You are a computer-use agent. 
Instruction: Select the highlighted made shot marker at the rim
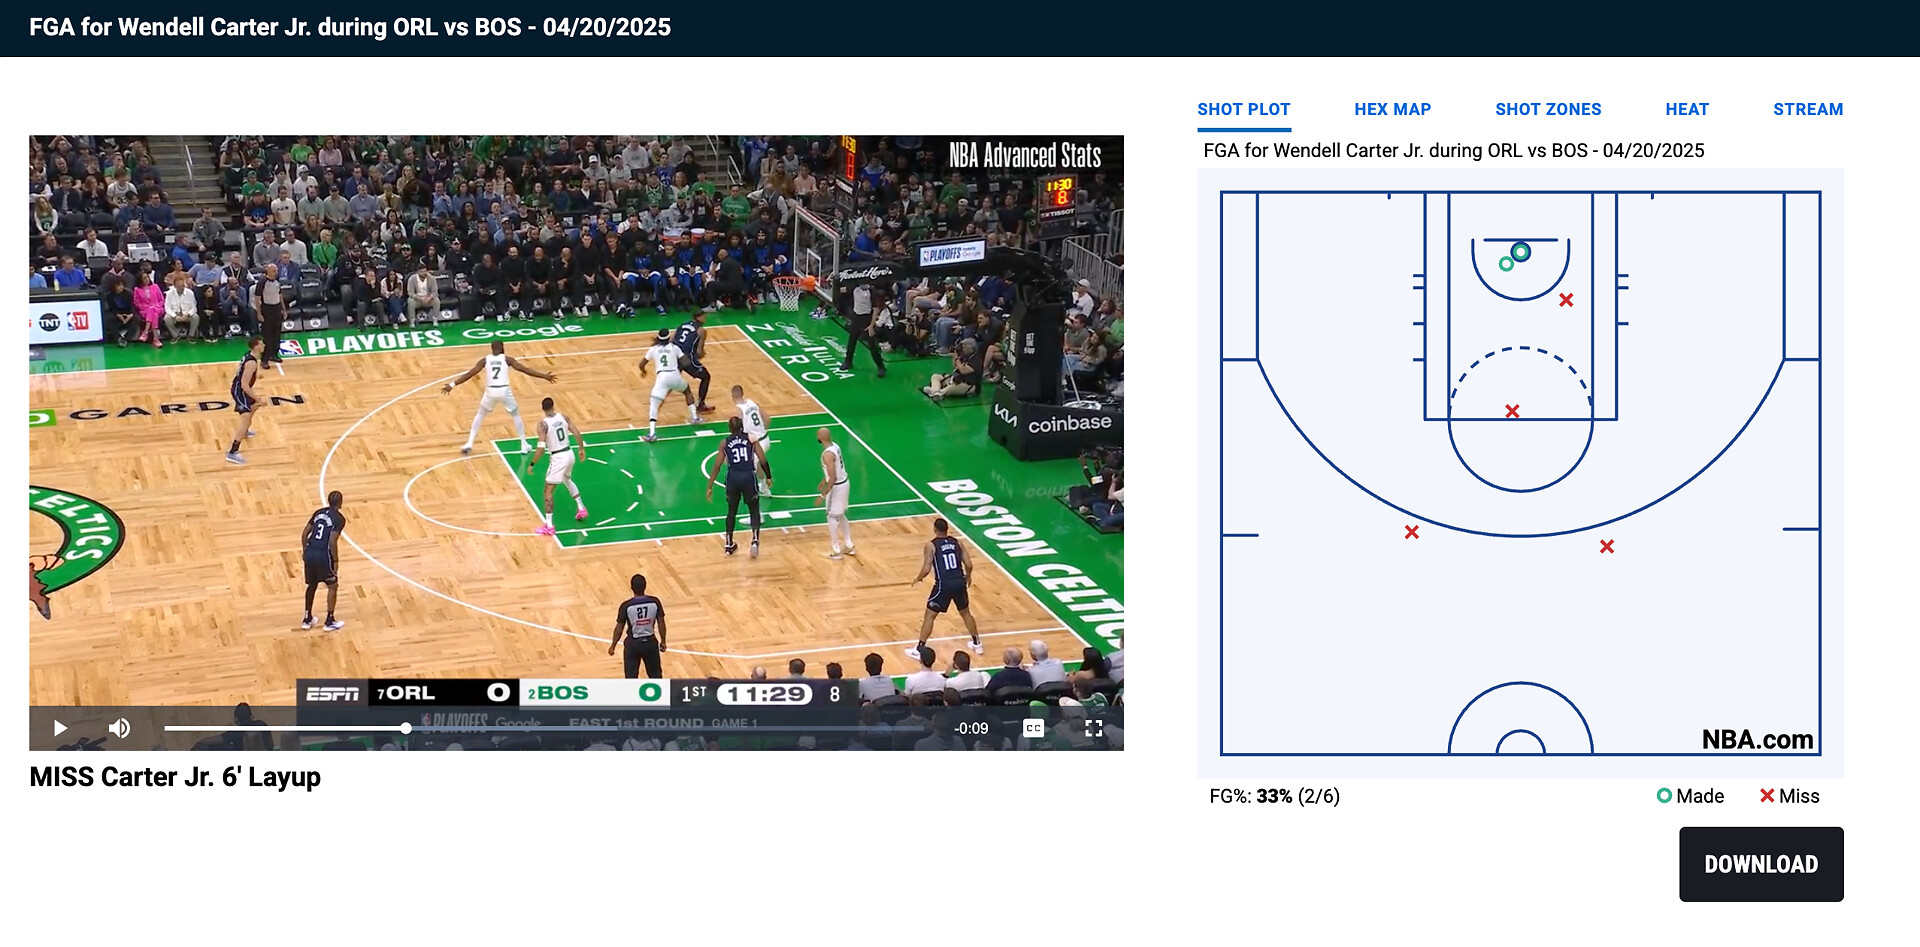(x=1521, y=252)
